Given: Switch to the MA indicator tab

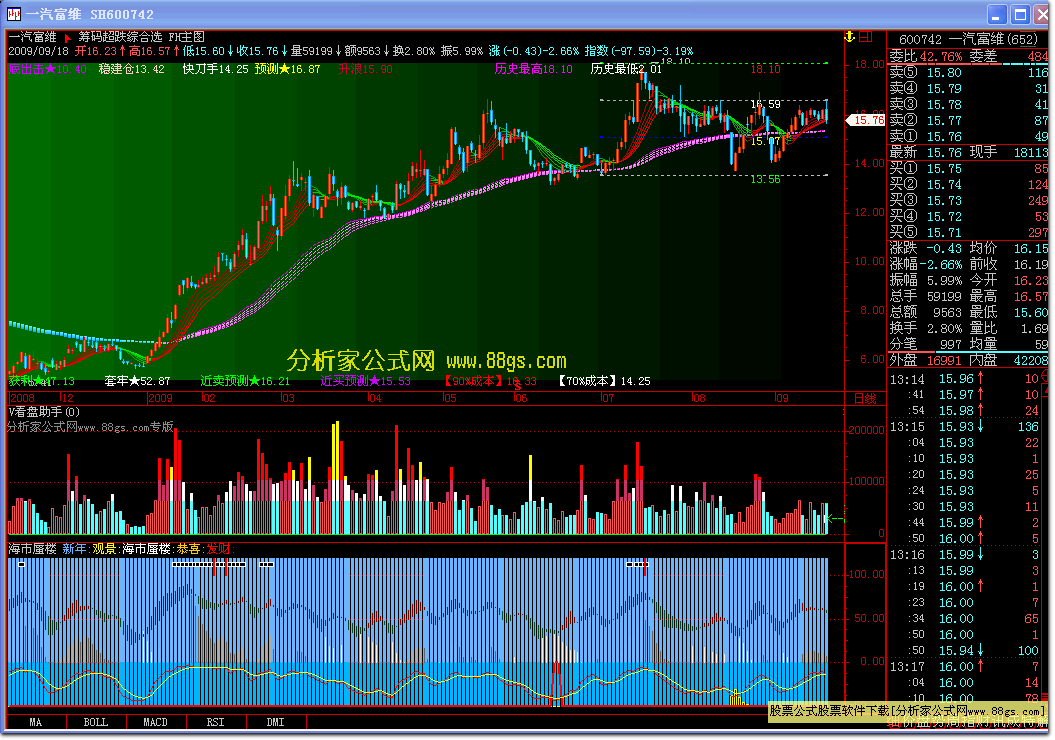Looking at the screenshot, I should (x=36, y=722).
